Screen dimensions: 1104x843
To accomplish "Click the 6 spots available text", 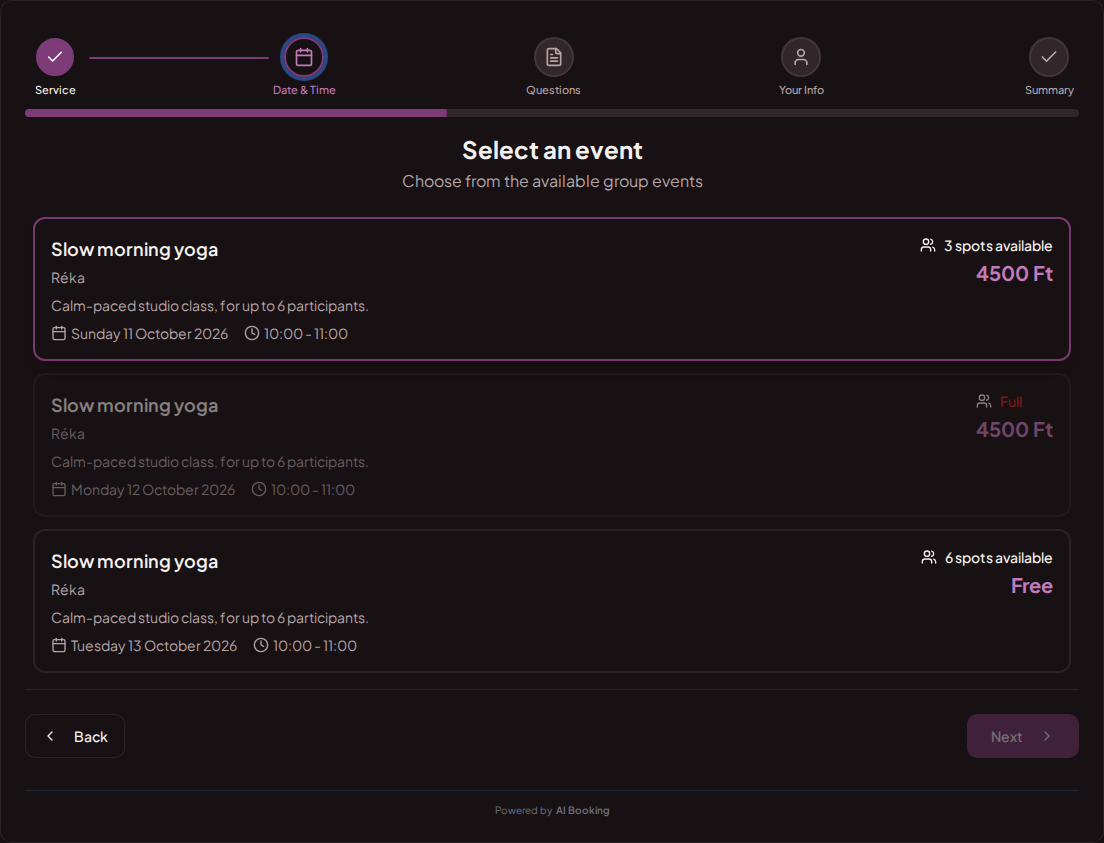I will coord(998,558).
